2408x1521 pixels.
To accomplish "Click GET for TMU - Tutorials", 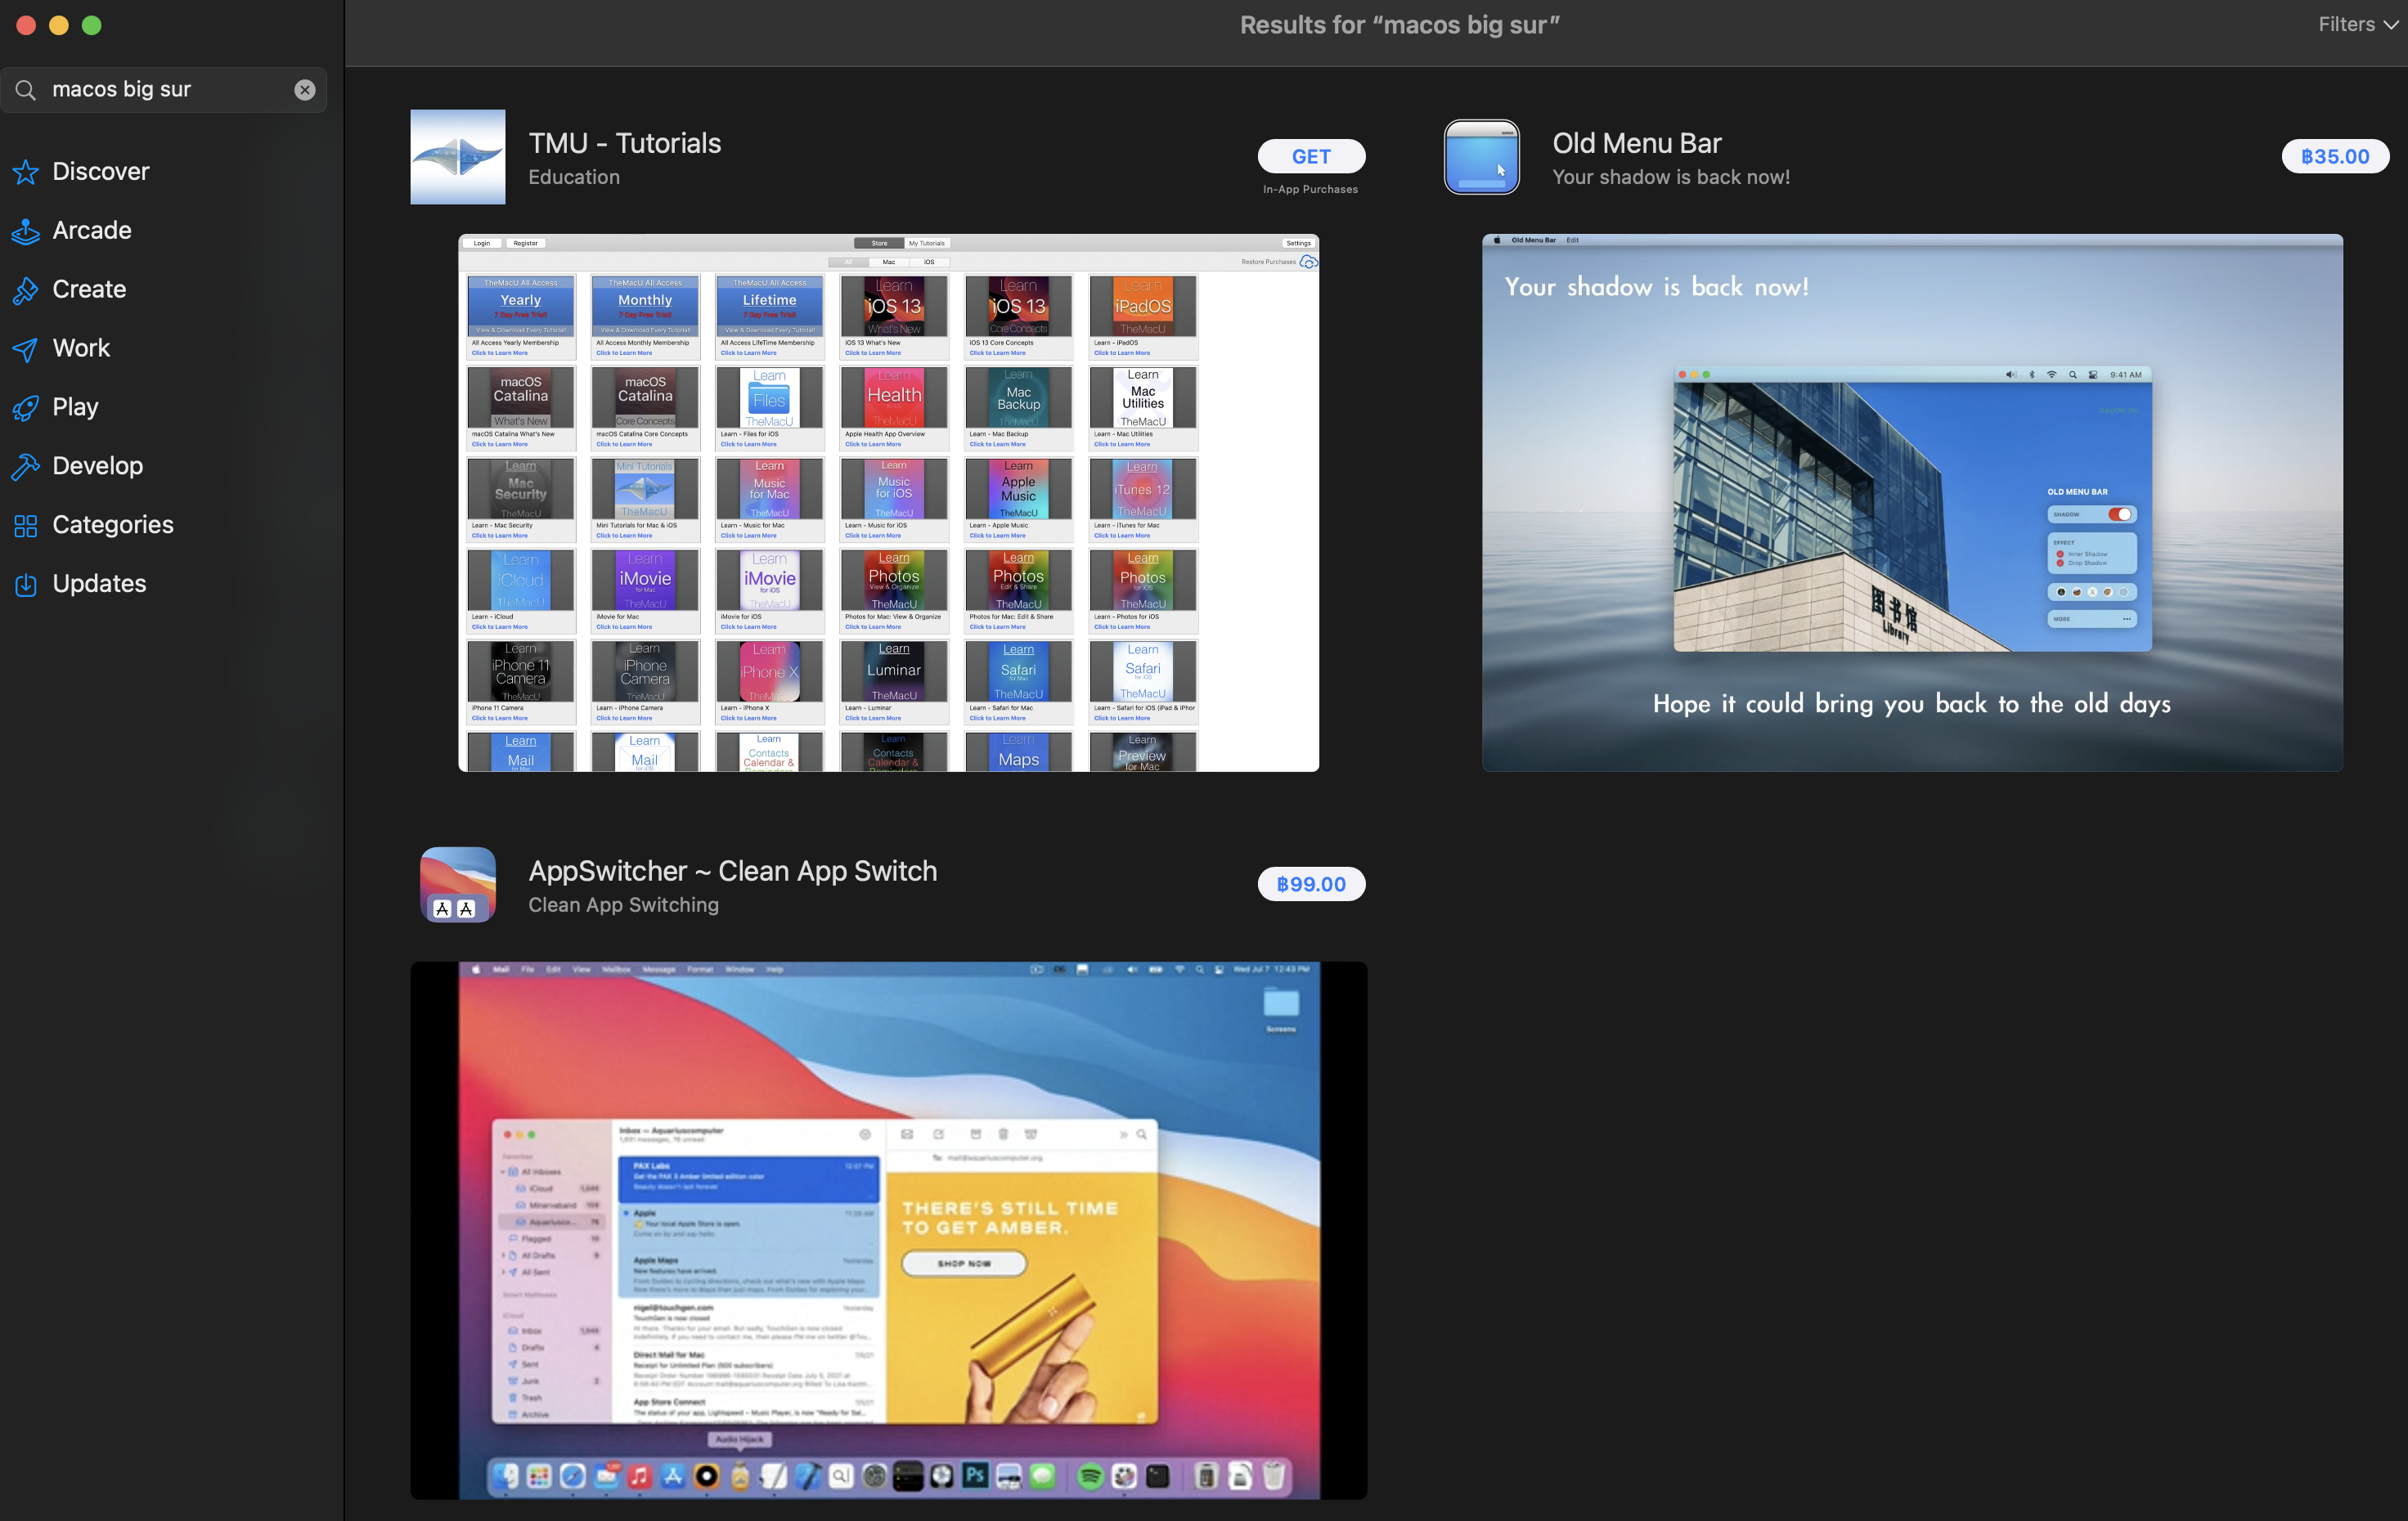I will tap(1310, 156).
